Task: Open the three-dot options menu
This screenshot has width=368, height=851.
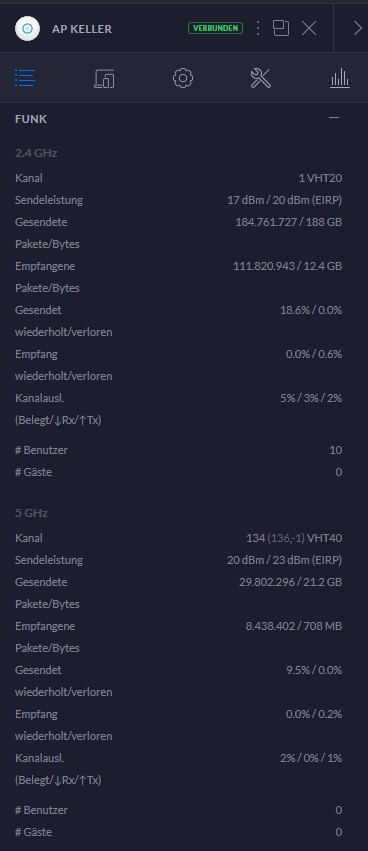Action: 258,28
